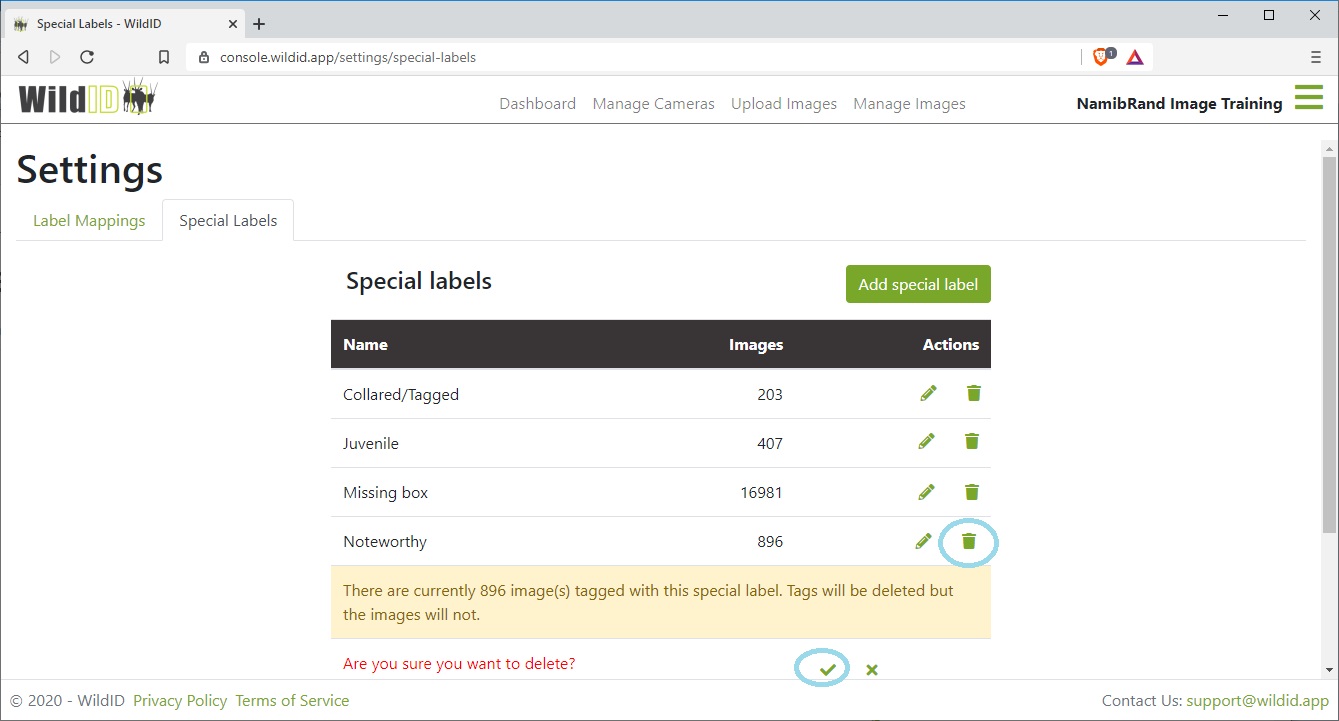Click image count 896
The image size is (1339, 721).
point(770,542)
